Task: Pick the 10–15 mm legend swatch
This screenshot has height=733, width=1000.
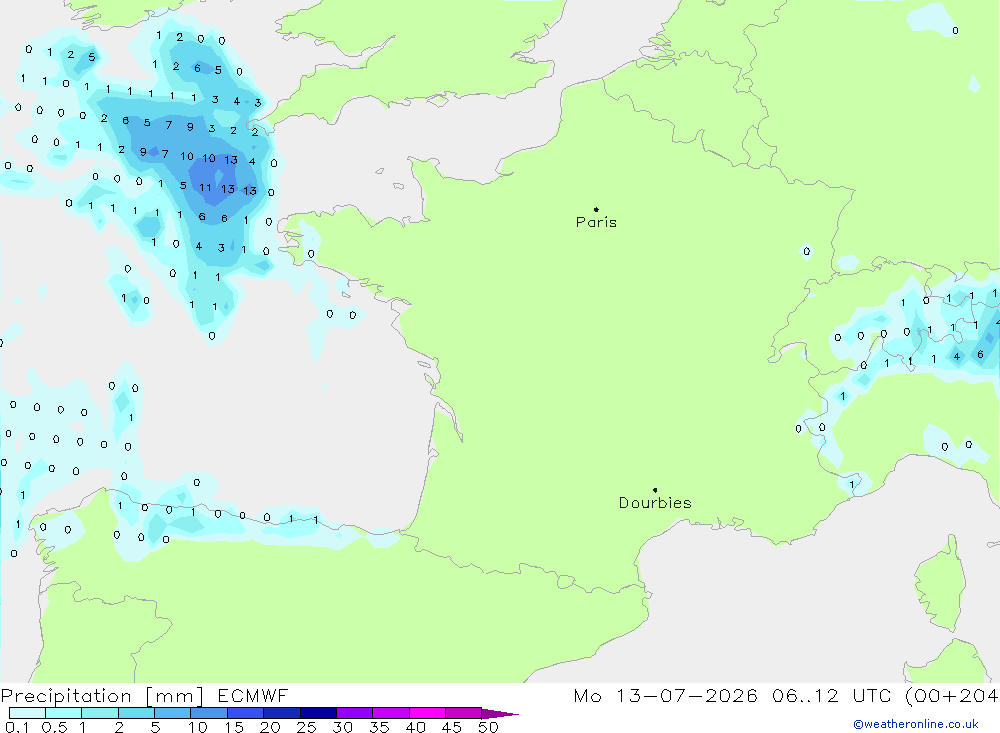Action: coord(209,713)
